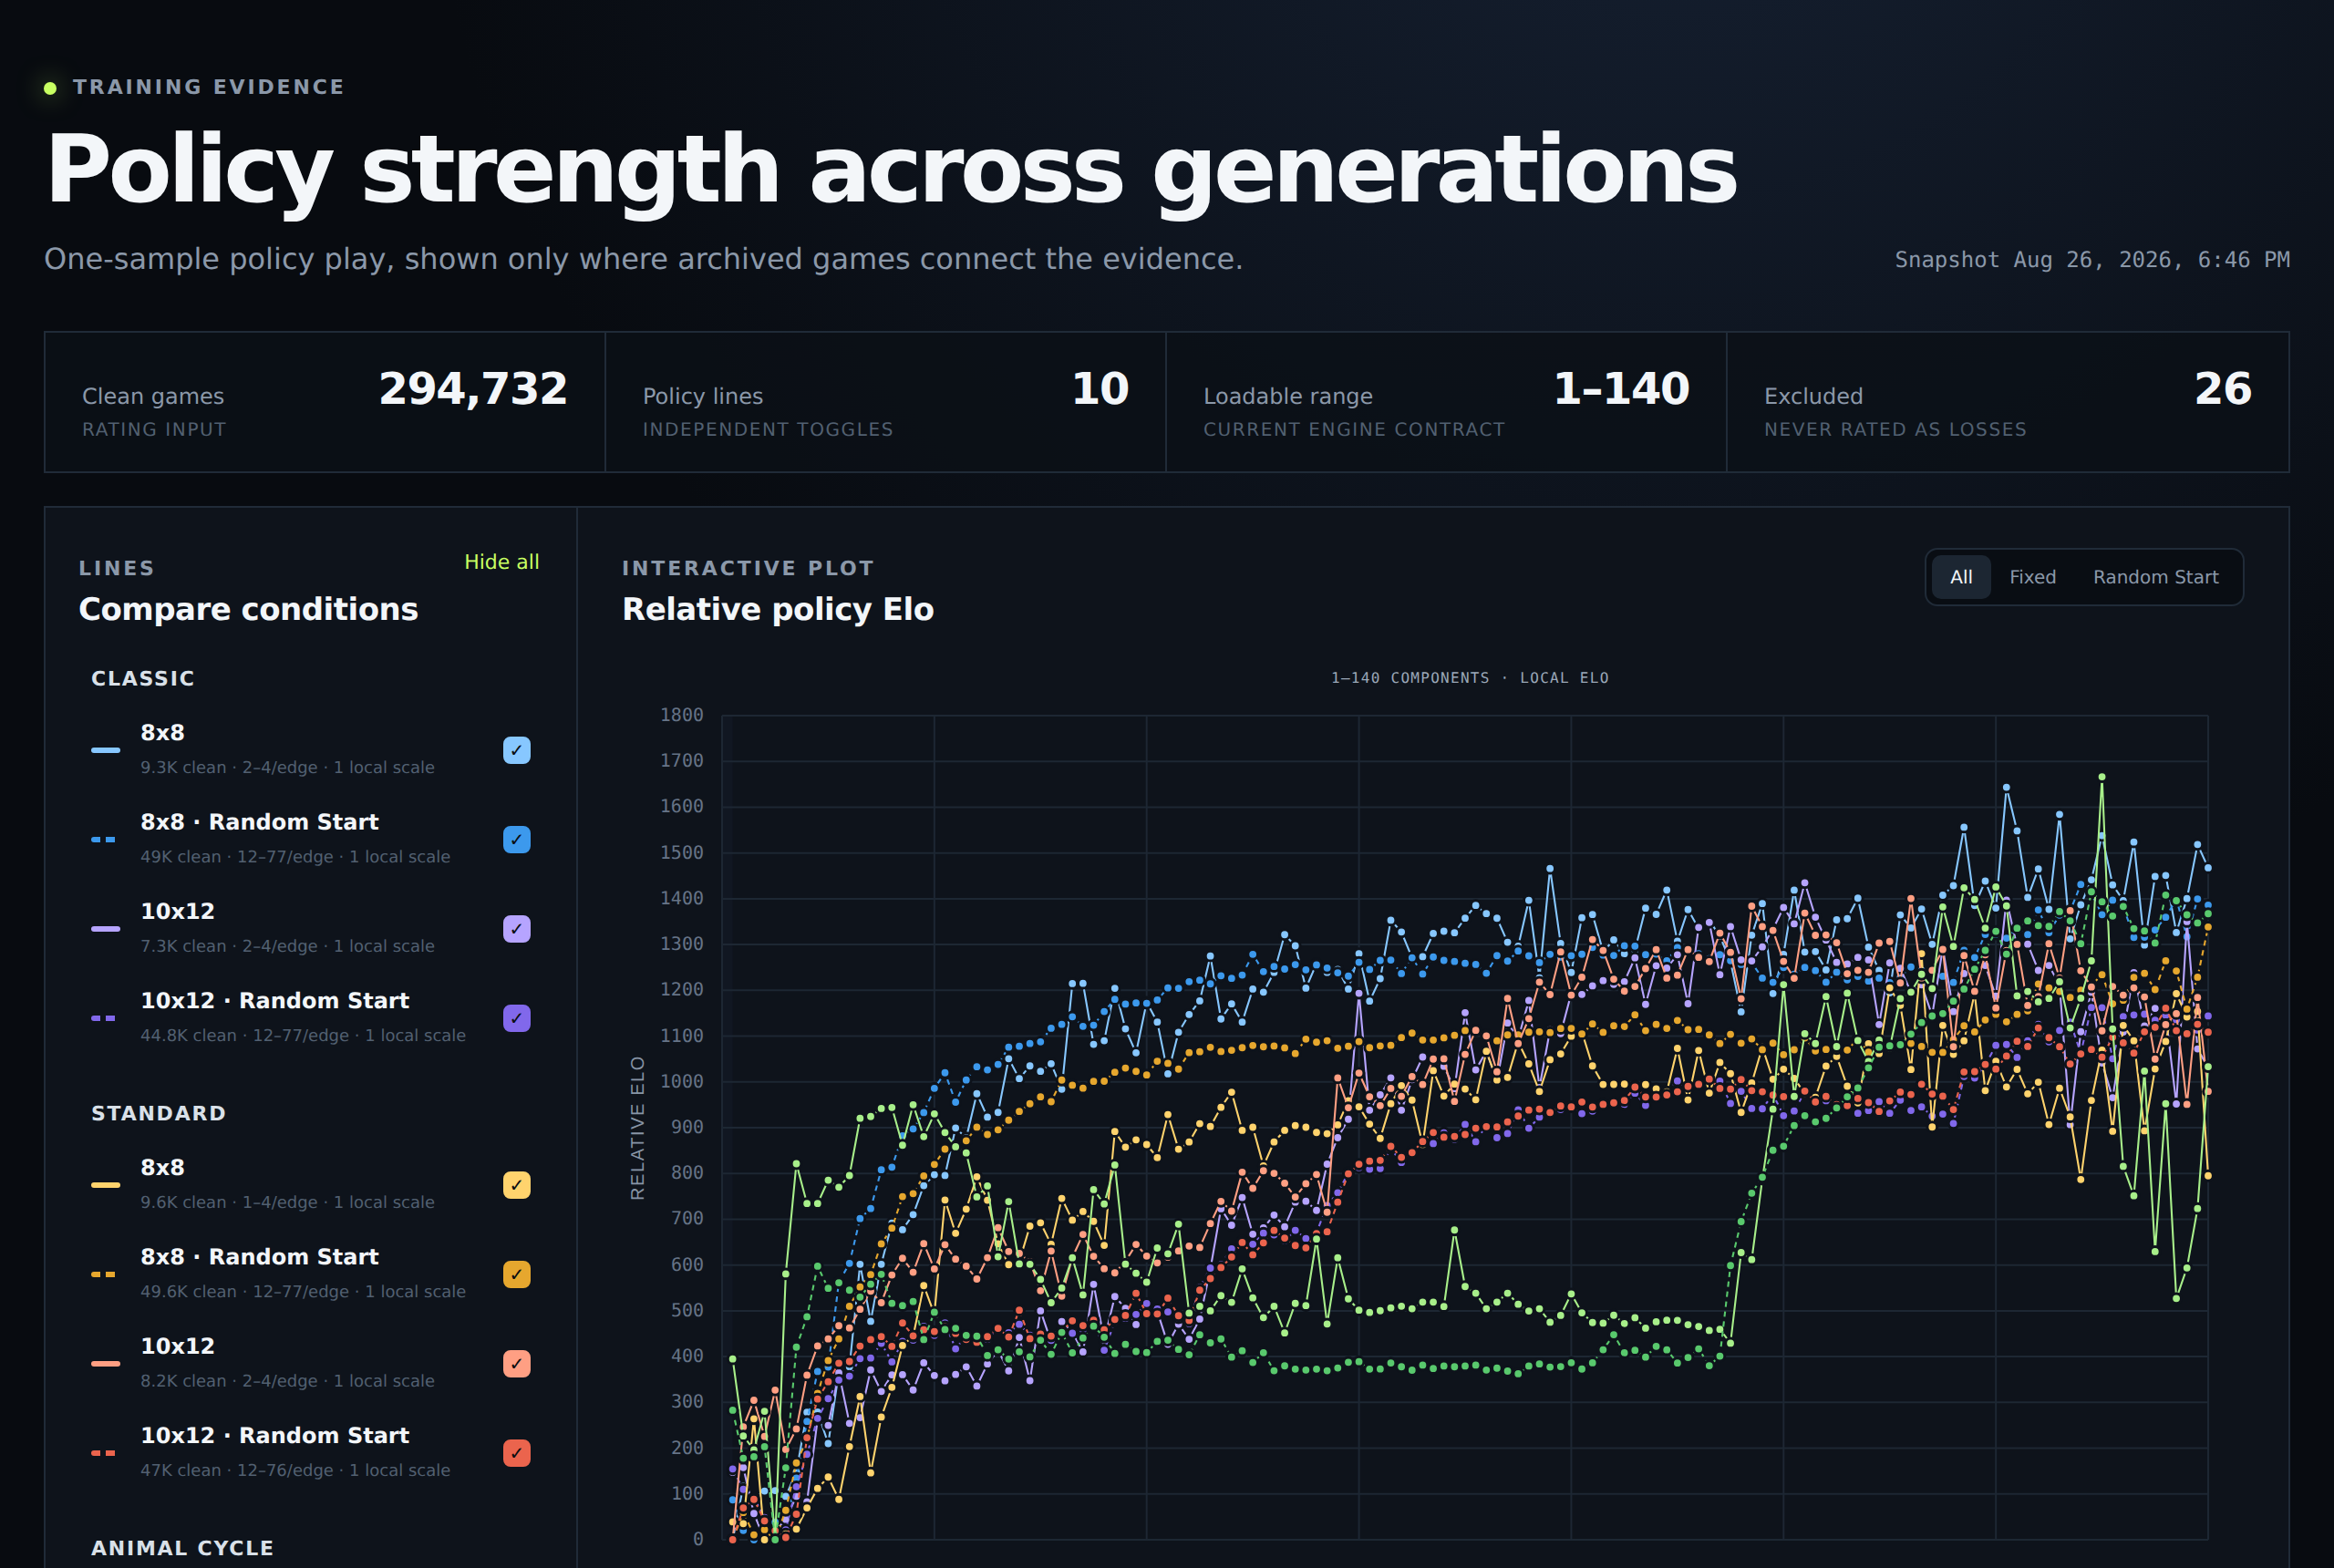Screen dimensions: 2334x1568
Task: Click the Loadable range value '1–140'
Action: tap(1621, 389)
